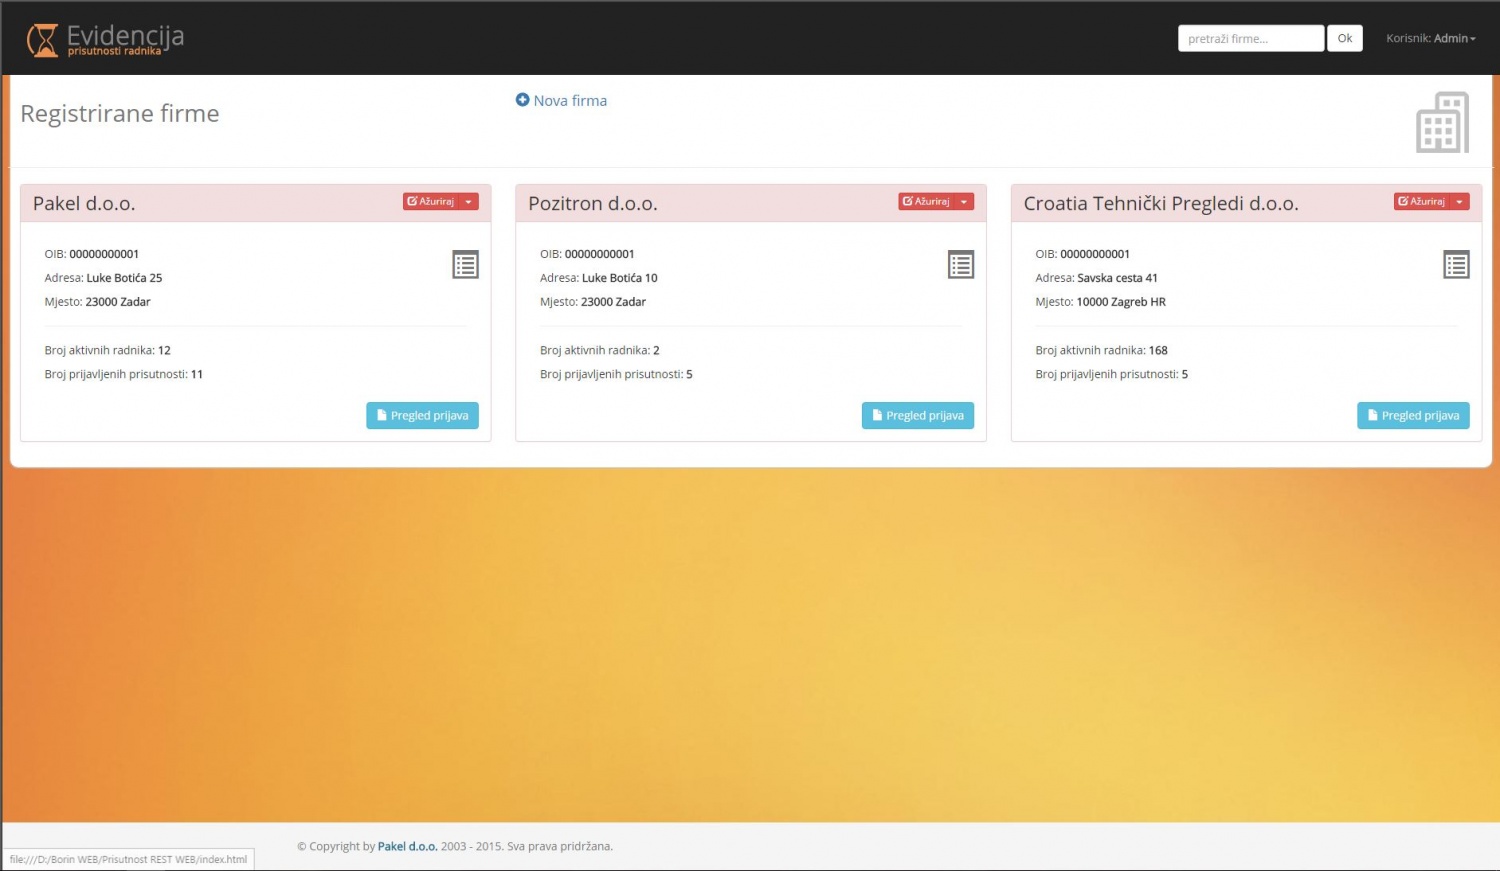Viewport: 1500px width, 871px height.
Task: Select the Pakel d.o.o. card title
Action: point(84,203)
